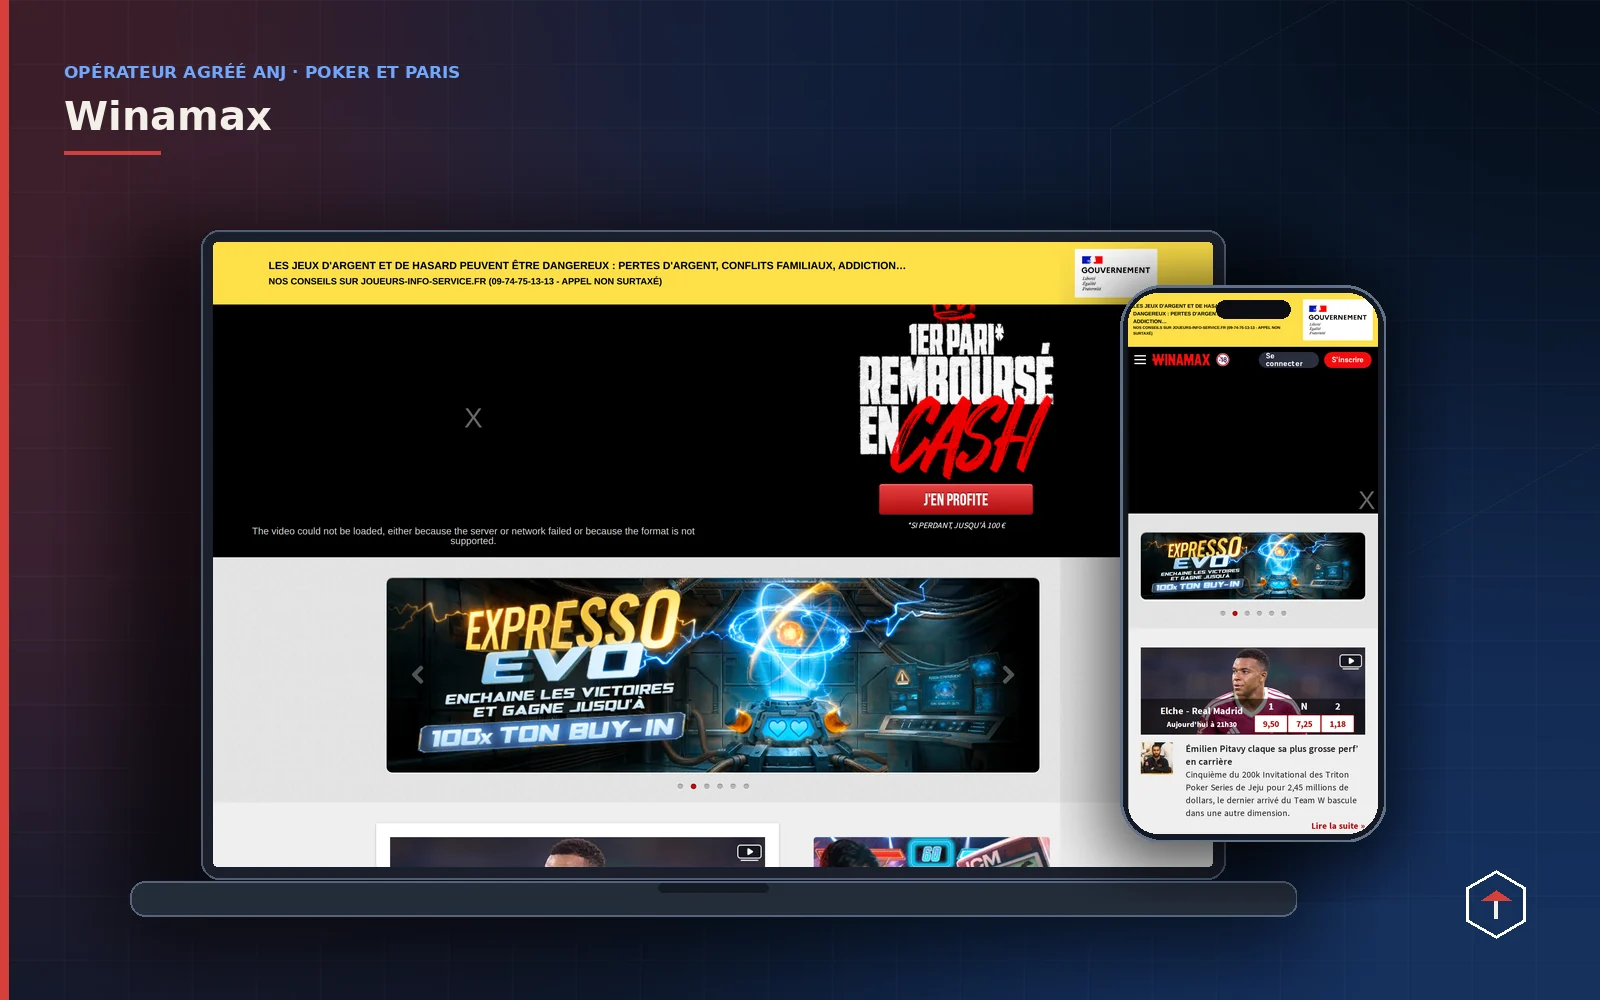Pick the 9,50 odds for Elche

point(1271,724)
